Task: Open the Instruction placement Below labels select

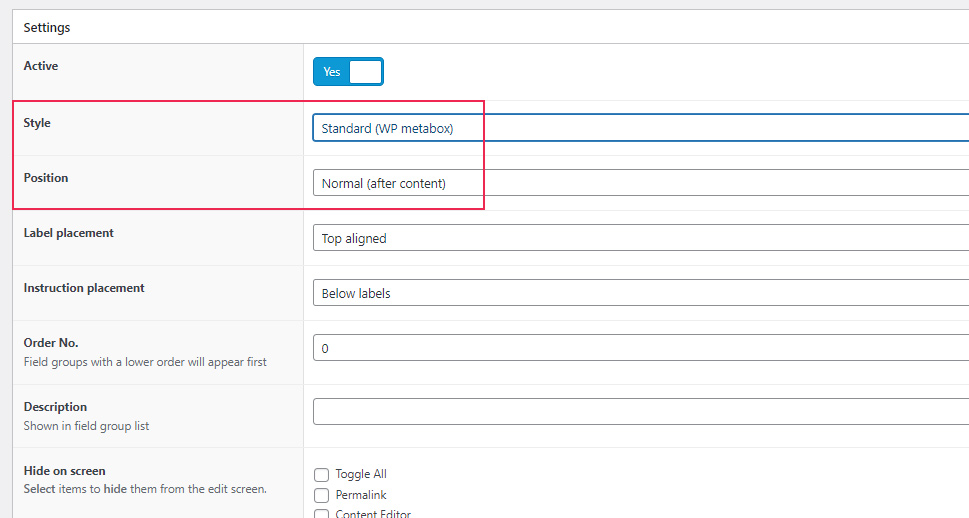Action: (x=641, y=293)
